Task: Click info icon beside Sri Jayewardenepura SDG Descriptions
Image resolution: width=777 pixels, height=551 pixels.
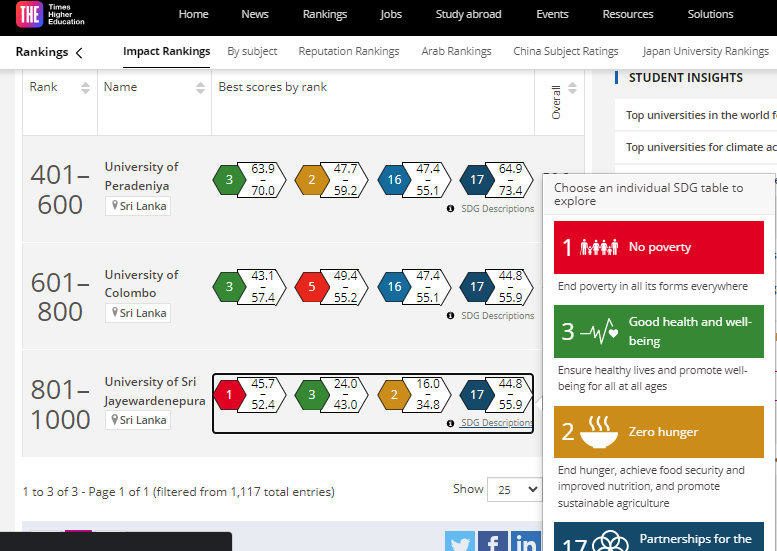Action: [450, 423]
